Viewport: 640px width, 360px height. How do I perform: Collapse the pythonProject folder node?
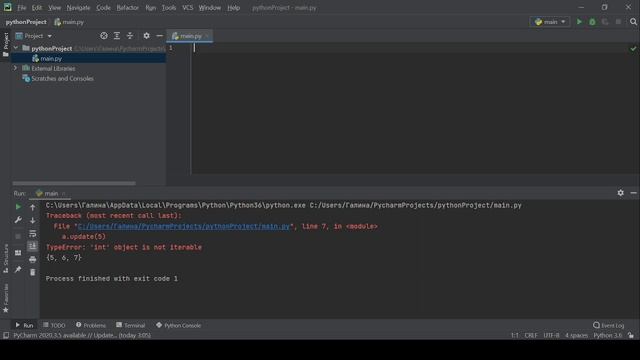[16, 48]
